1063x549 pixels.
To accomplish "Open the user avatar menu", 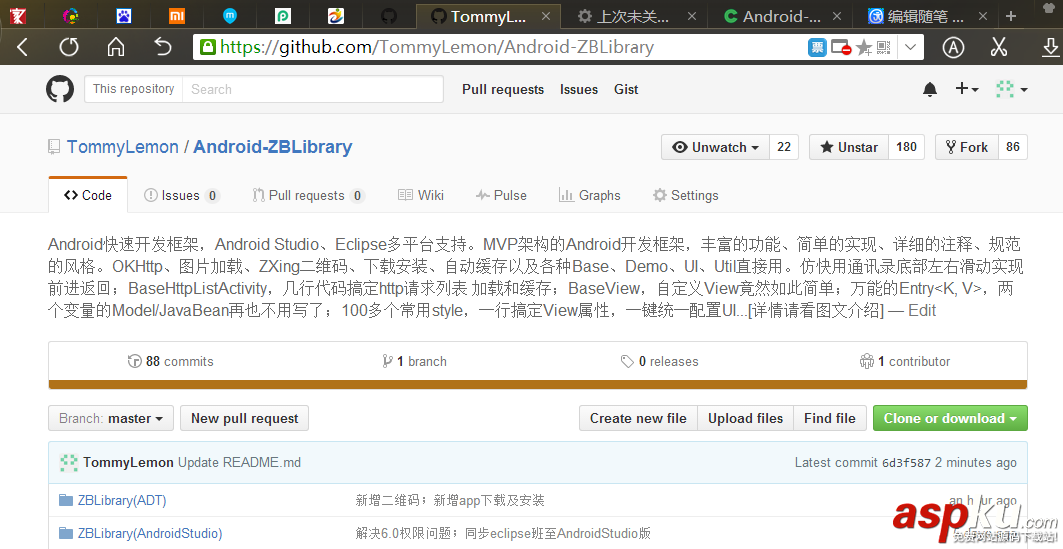I will (x=1011, y=89).
